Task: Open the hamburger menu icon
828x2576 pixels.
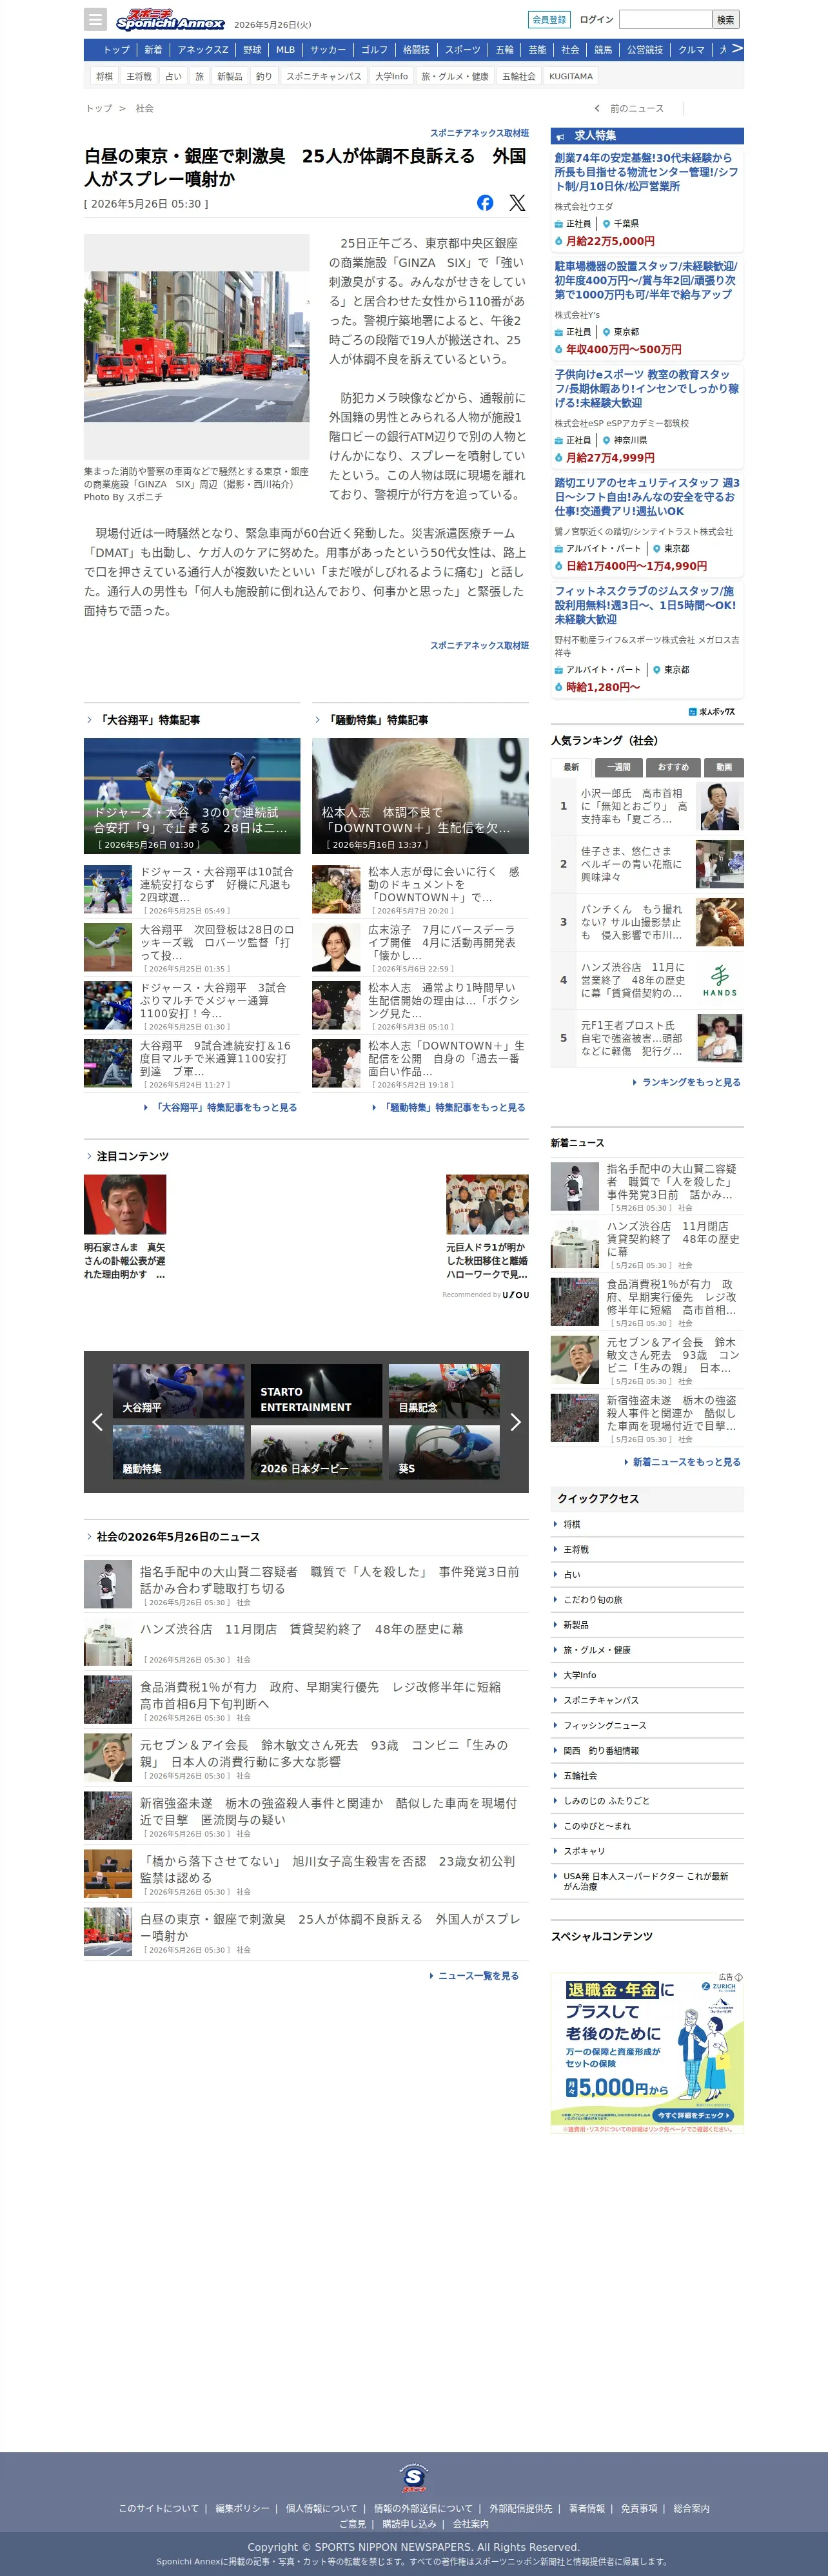Action: 95,20
